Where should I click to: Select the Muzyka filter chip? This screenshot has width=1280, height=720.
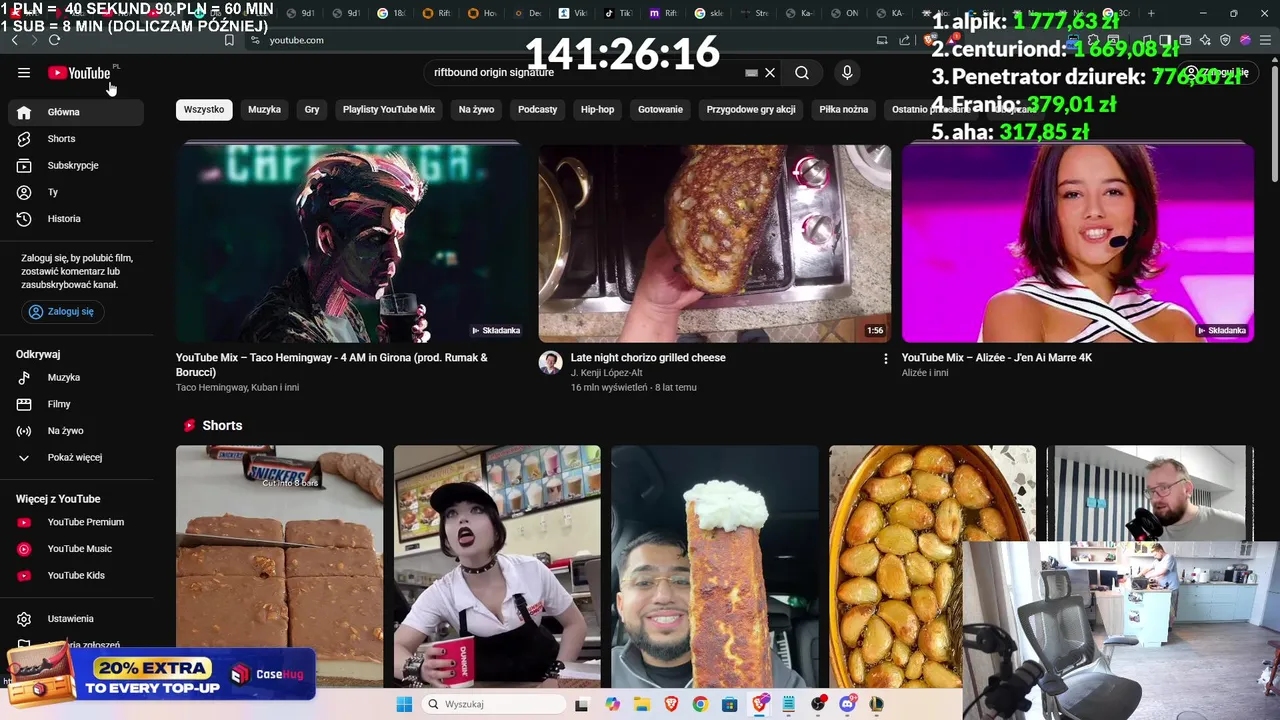(264, 109)
